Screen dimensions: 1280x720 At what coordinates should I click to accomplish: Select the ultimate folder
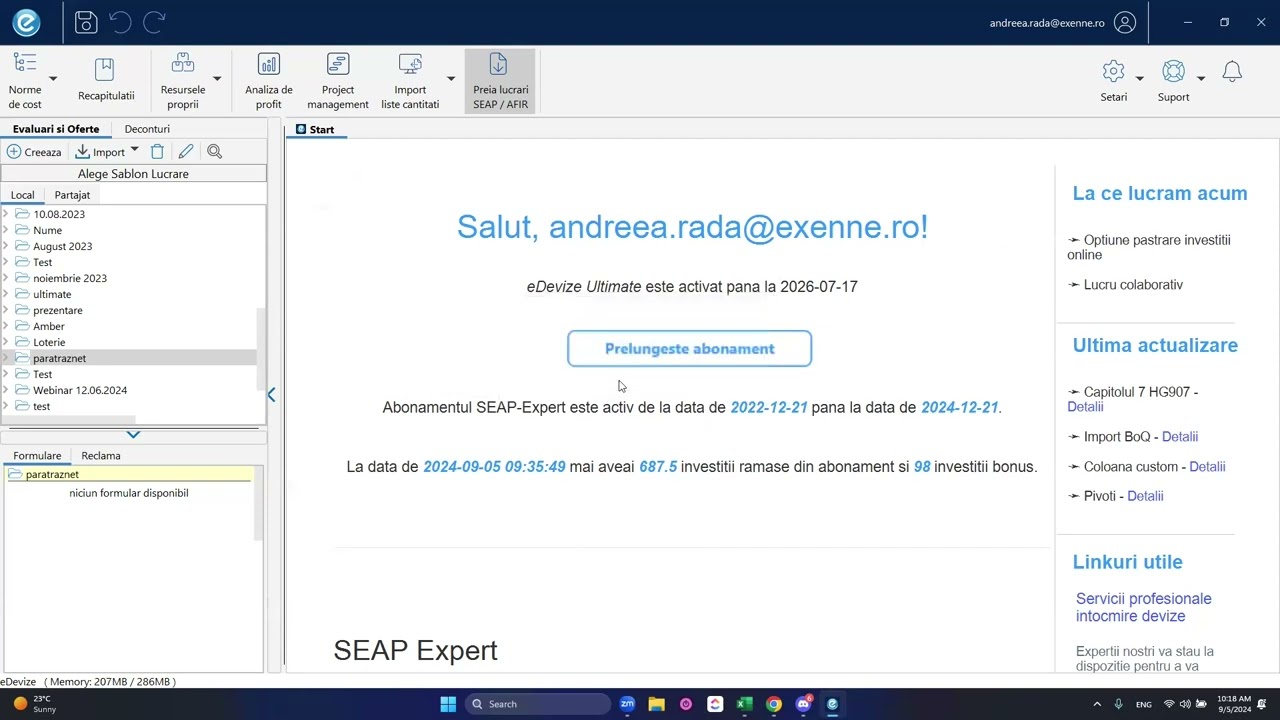52,294
